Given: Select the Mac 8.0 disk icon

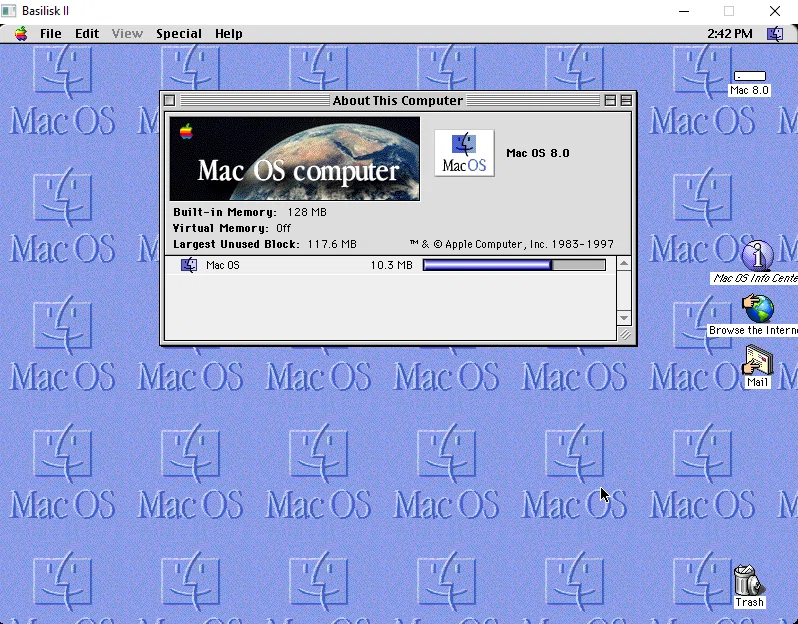Looking at the screenshot, I should point(750,76).
